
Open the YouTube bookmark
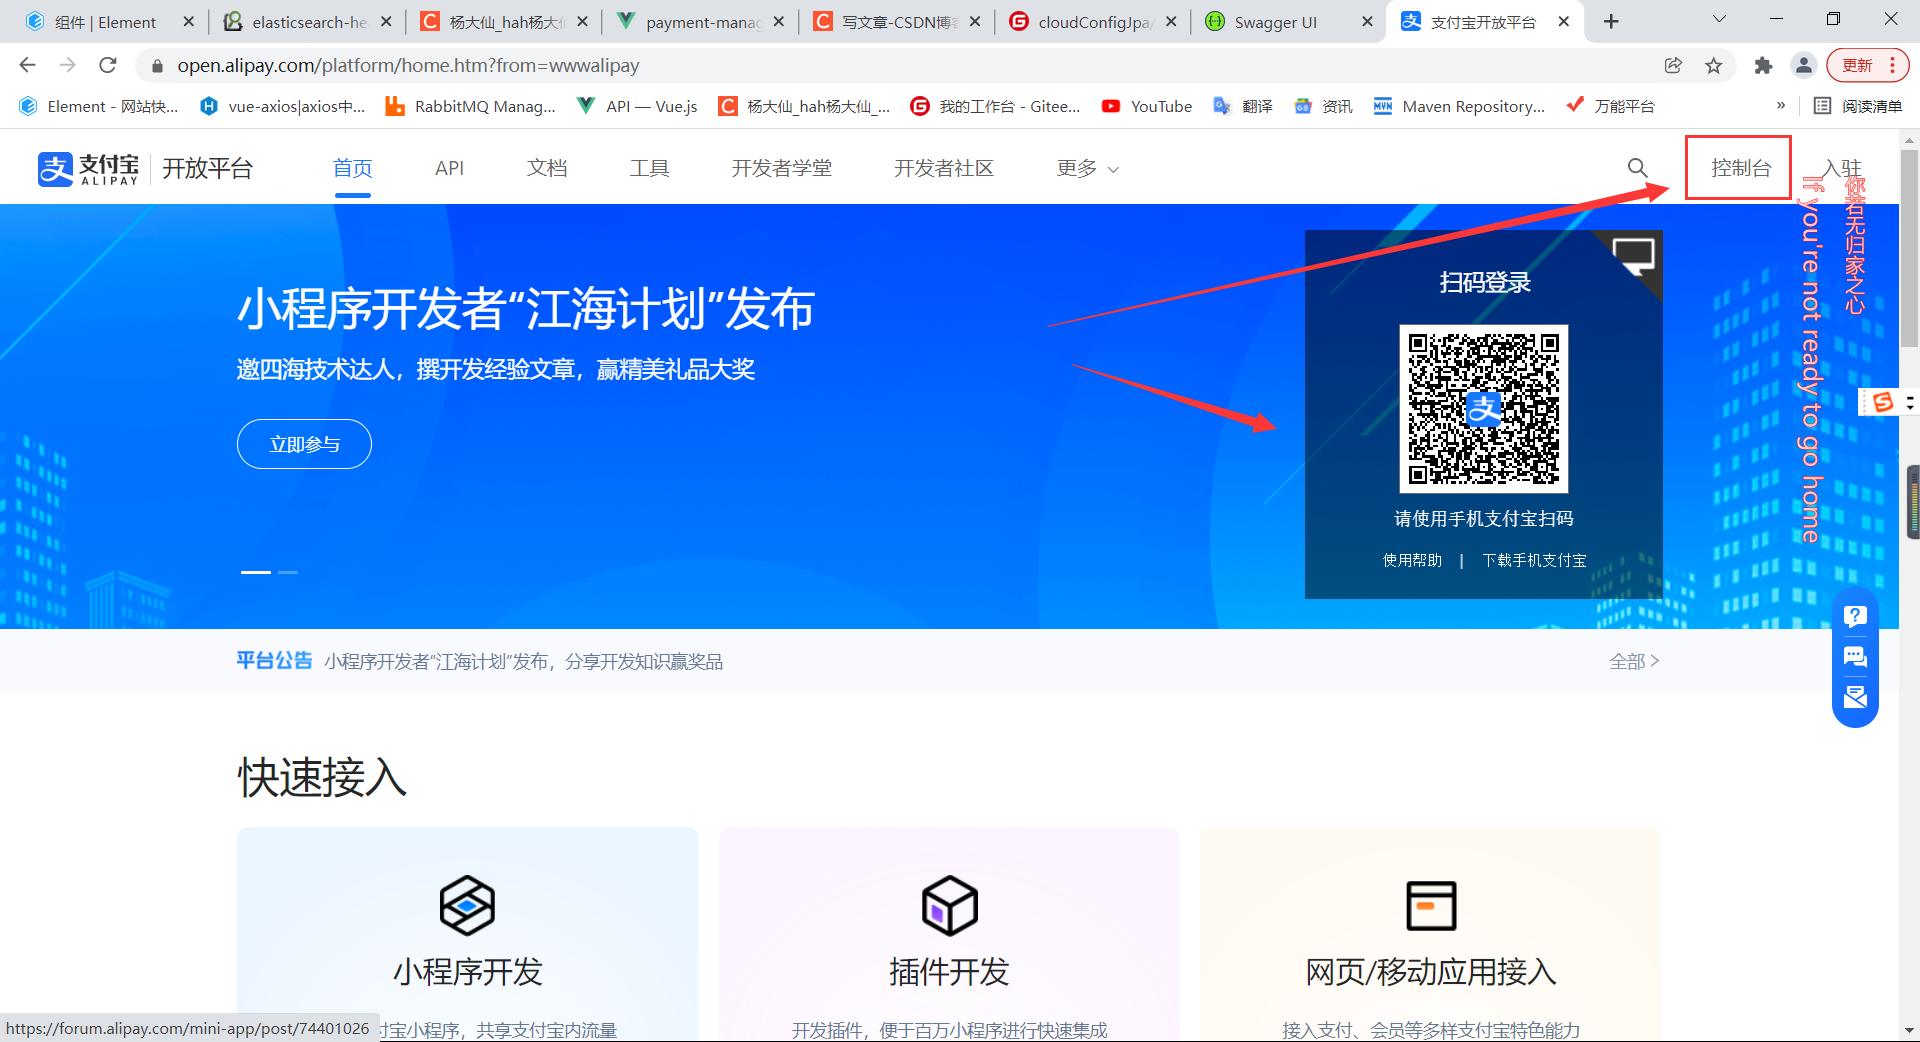(1147, 106)
